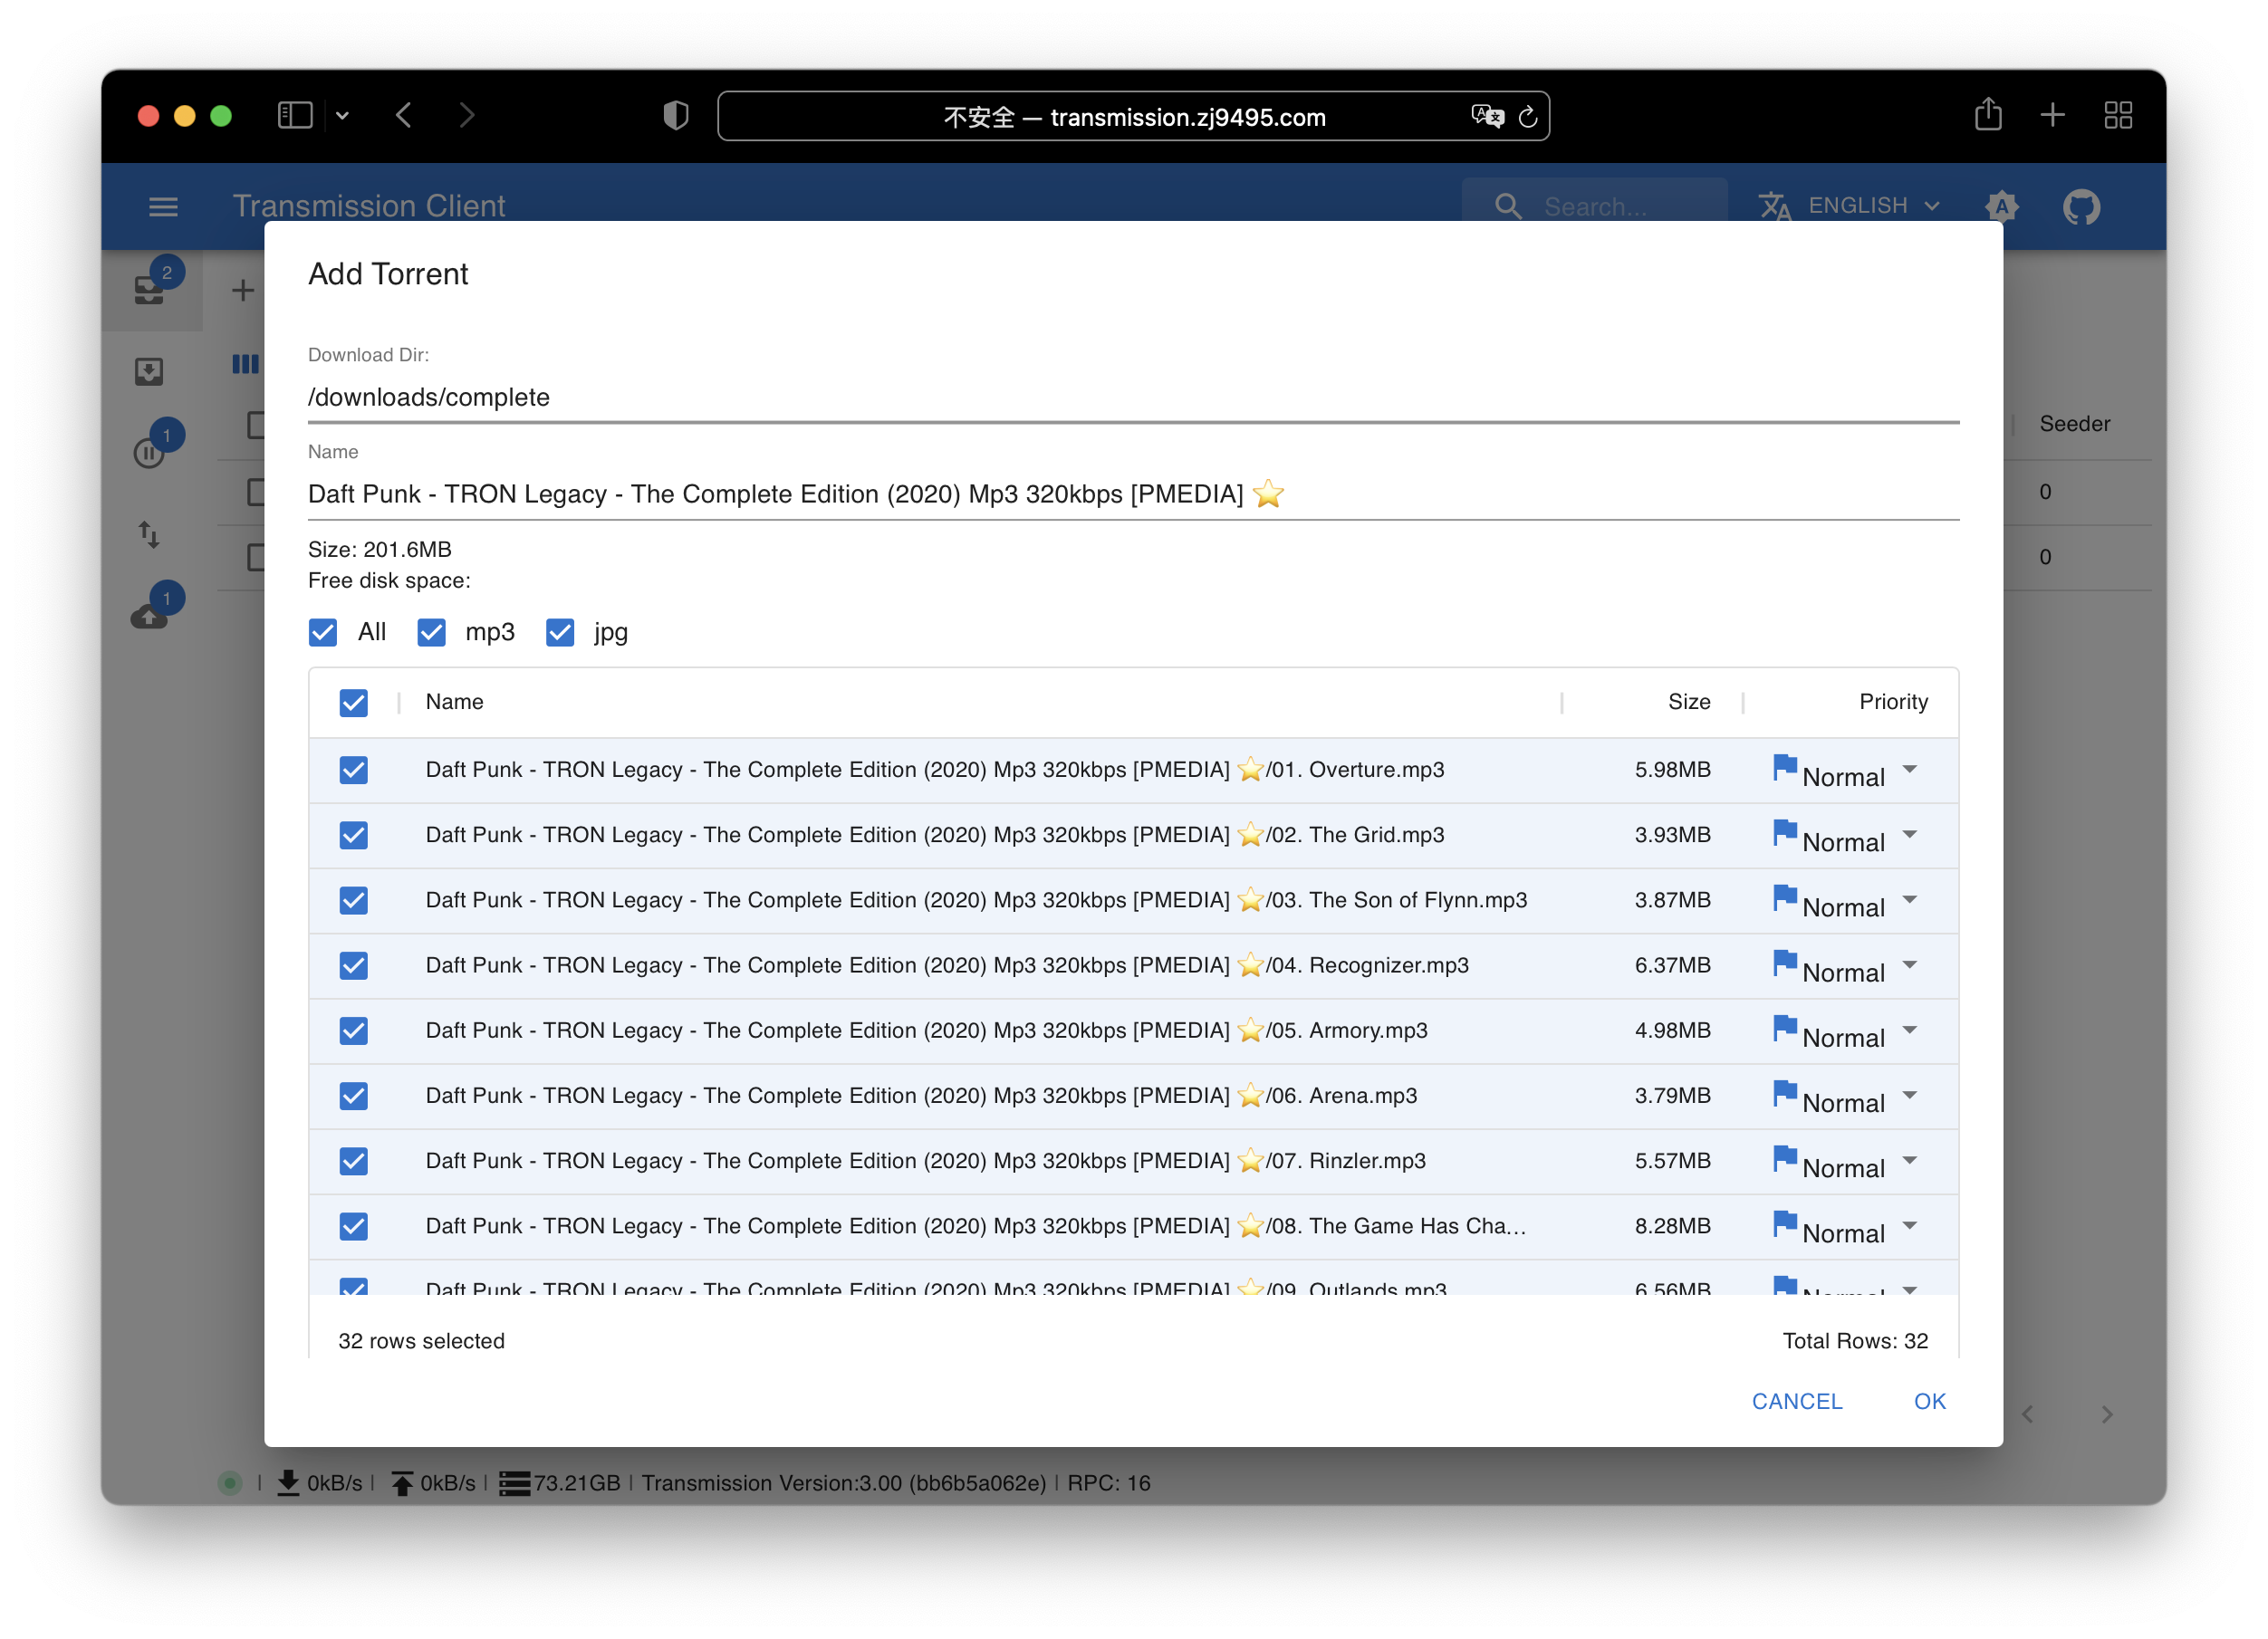Click Safari sidebar toggle icon
This screenshot has width=2268, height=1639.
point(295,115)
